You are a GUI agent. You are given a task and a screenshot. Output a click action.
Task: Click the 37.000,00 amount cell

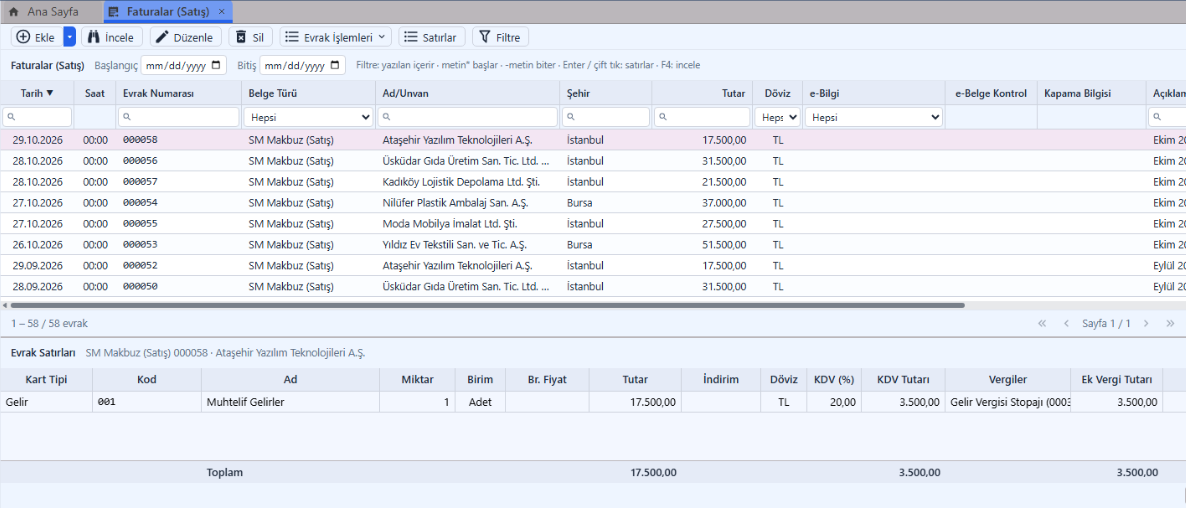click(x=702, y=203)
